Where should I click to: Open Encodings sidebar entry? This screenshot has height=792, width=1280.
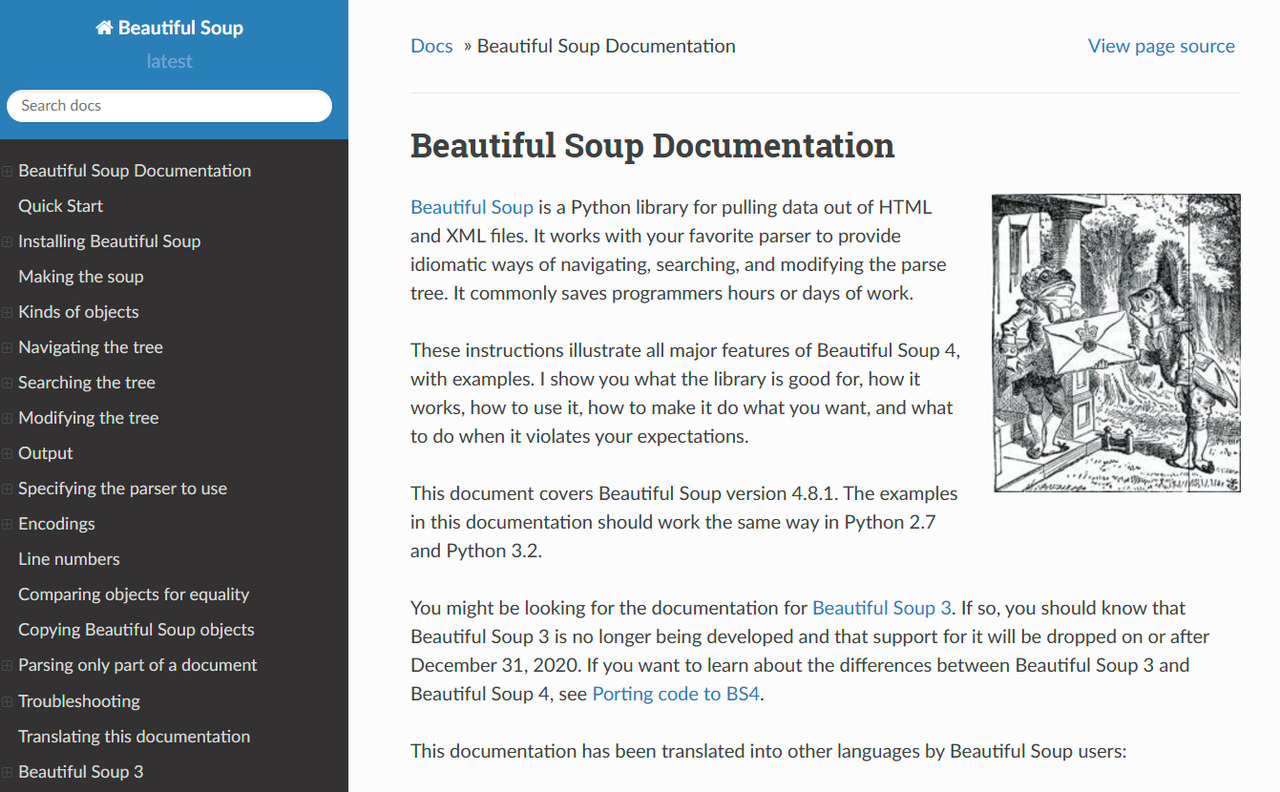click(x=56, y=524)
